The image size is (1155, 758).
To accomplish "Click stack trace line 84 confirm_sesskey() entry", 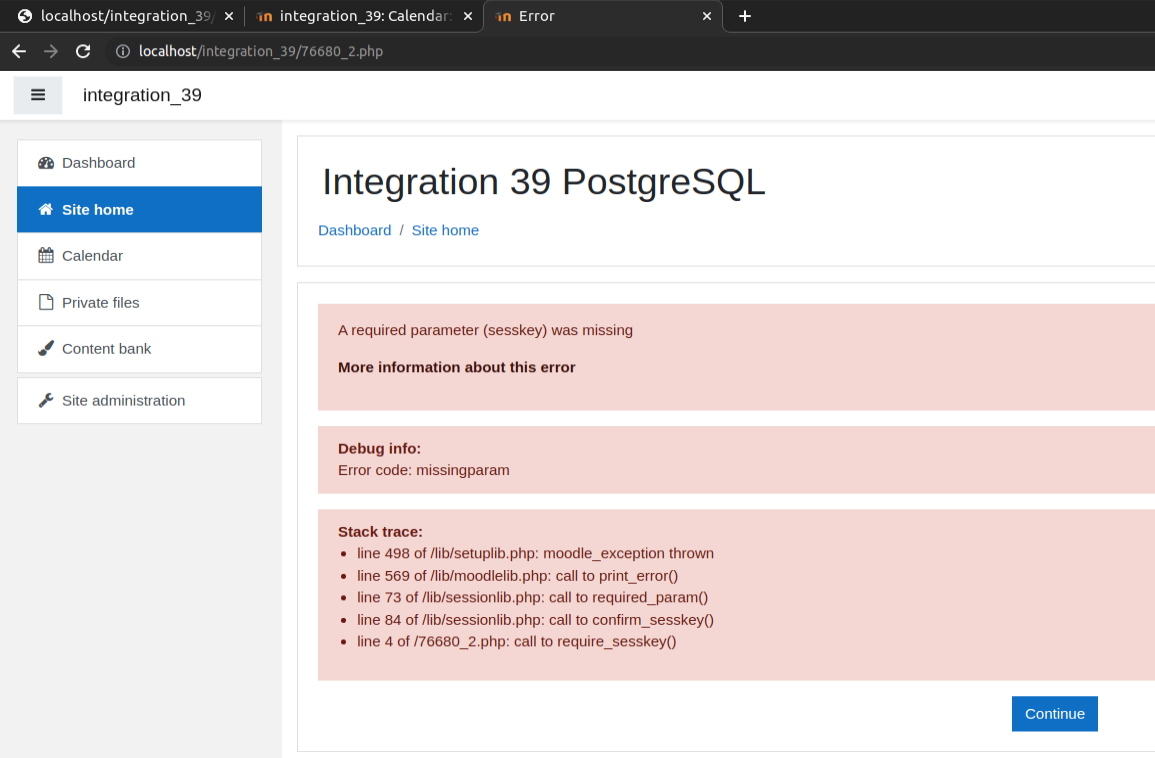I will (x=536, y=620).
